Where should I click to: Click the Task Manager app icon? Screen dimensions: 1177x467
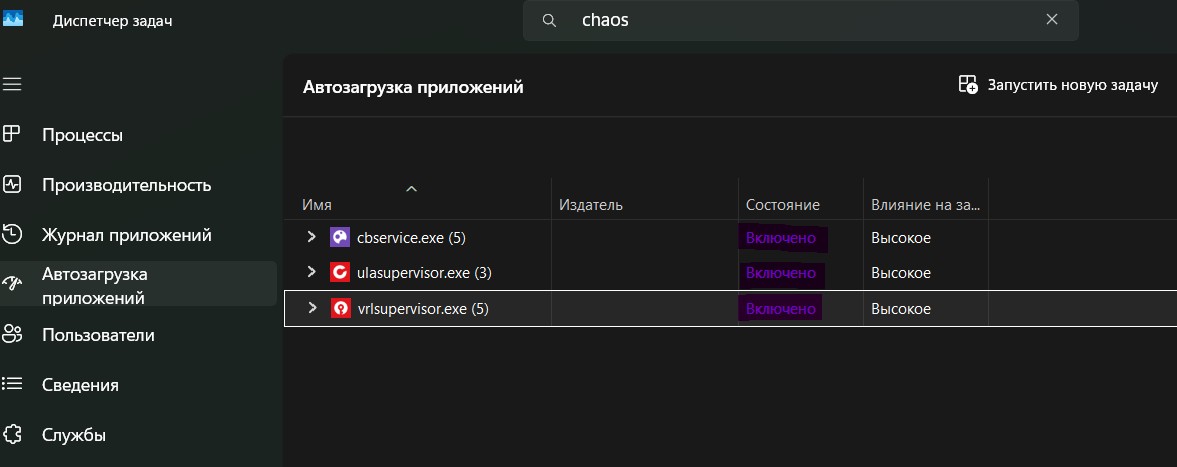click(13, 20)
